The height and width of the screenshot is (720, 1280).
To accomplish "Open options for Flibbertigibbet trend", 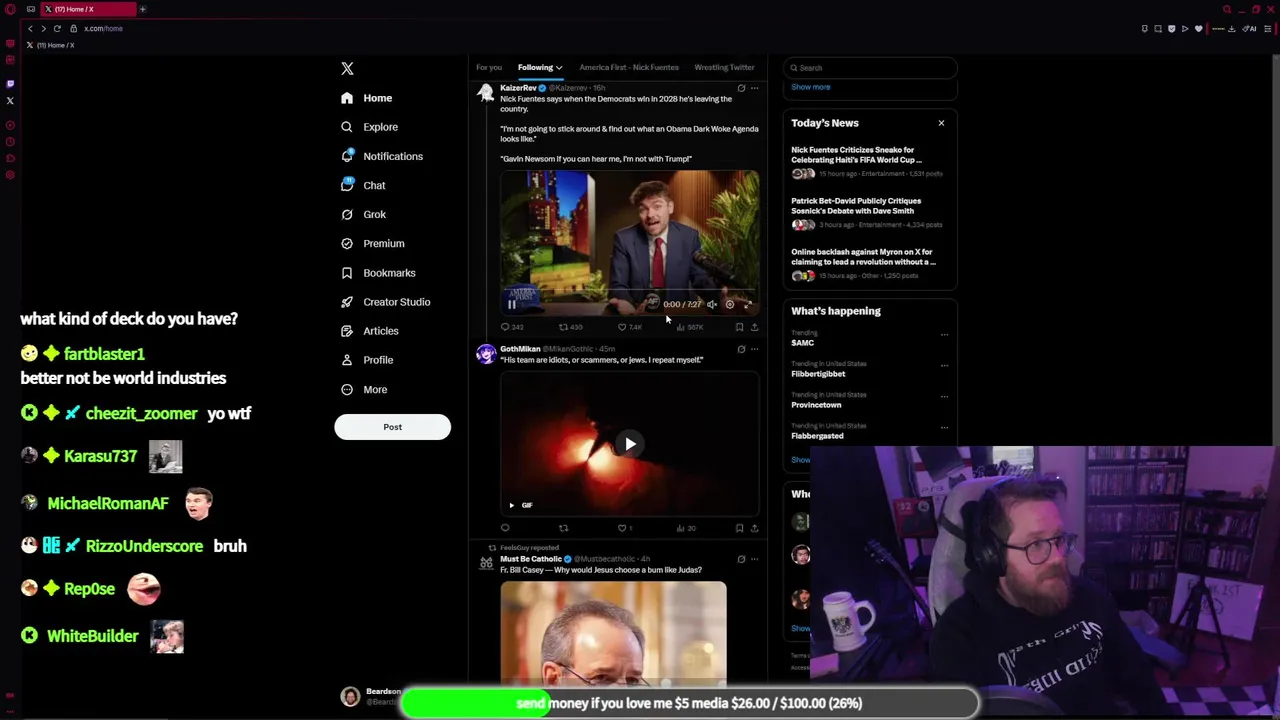I will coord(944,366).
